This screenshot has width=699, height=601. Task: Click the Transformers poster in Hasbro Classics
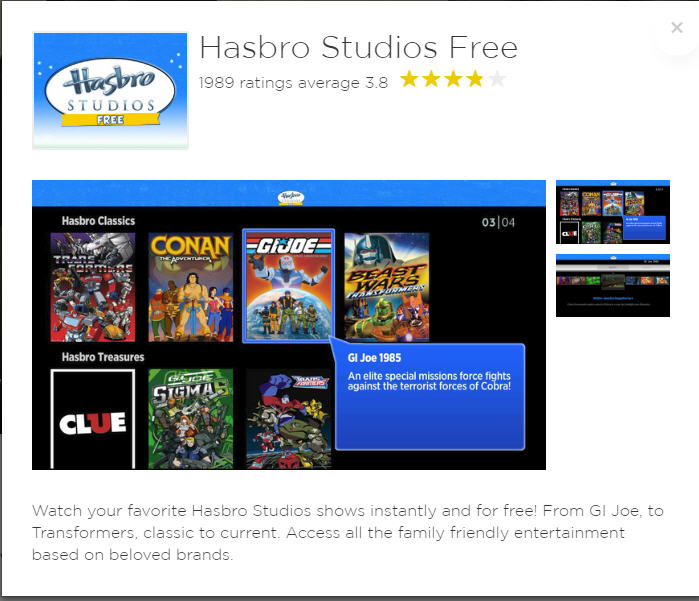click(93, 287)
